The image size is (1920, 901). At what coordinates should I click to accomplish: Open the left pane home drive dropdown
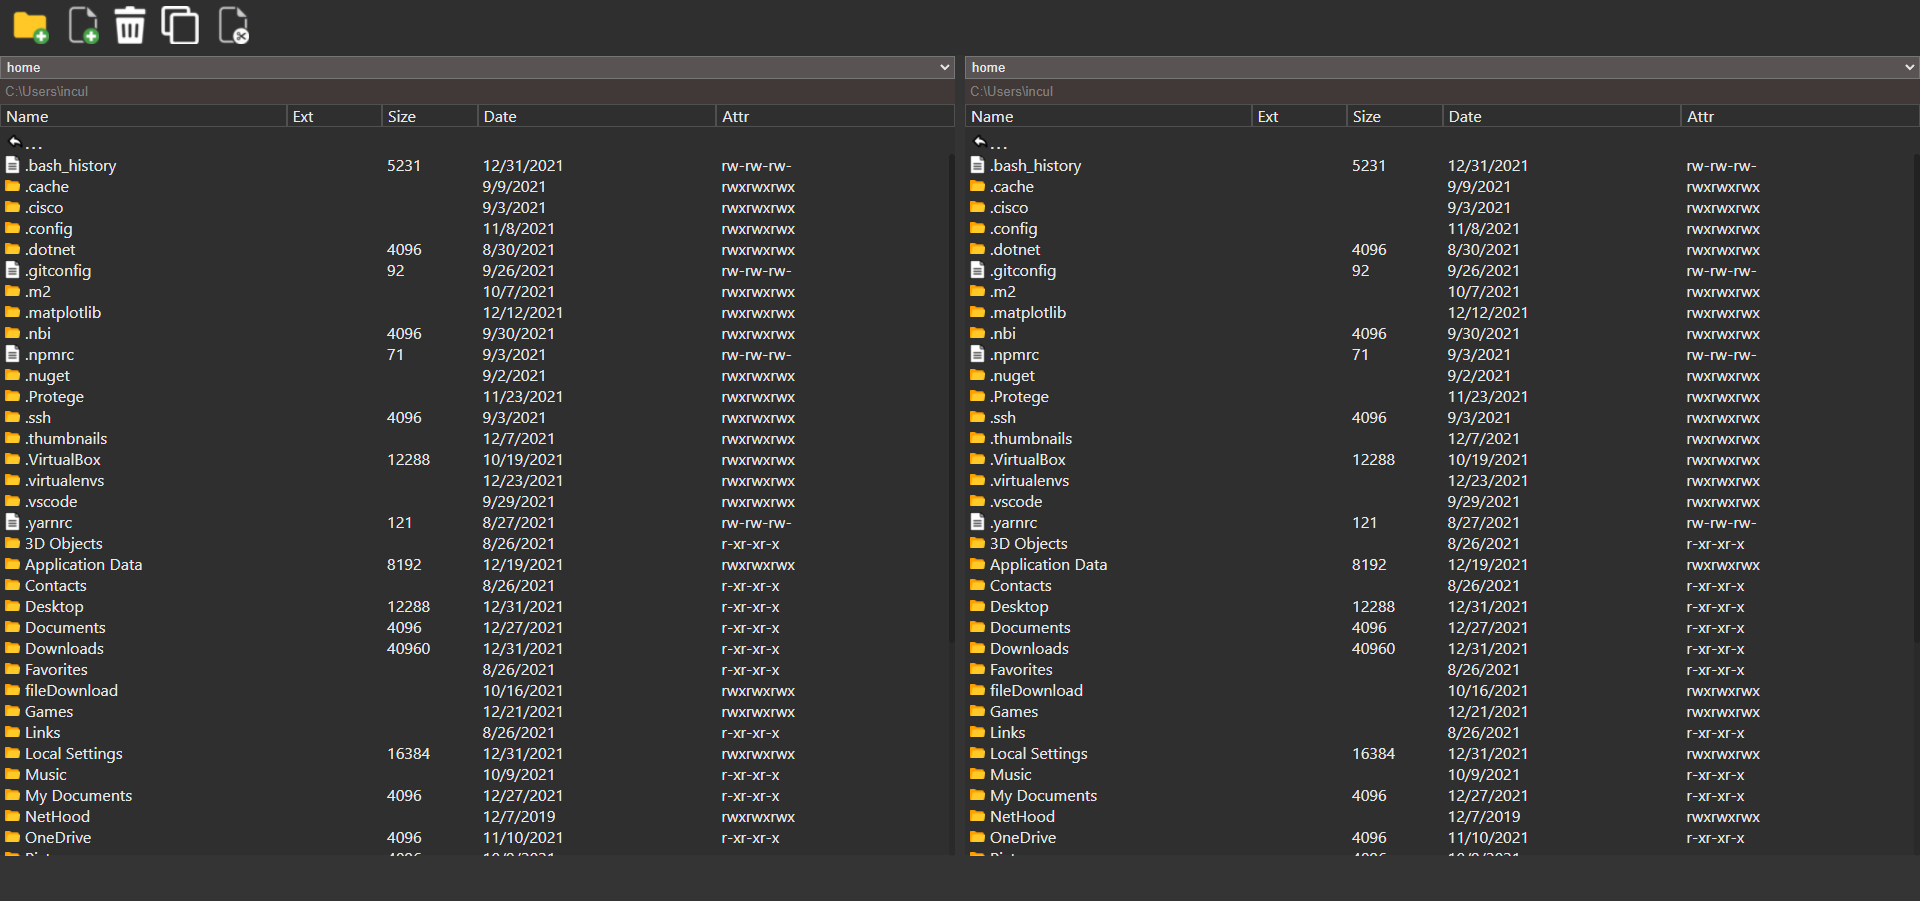tap(478, 67)
